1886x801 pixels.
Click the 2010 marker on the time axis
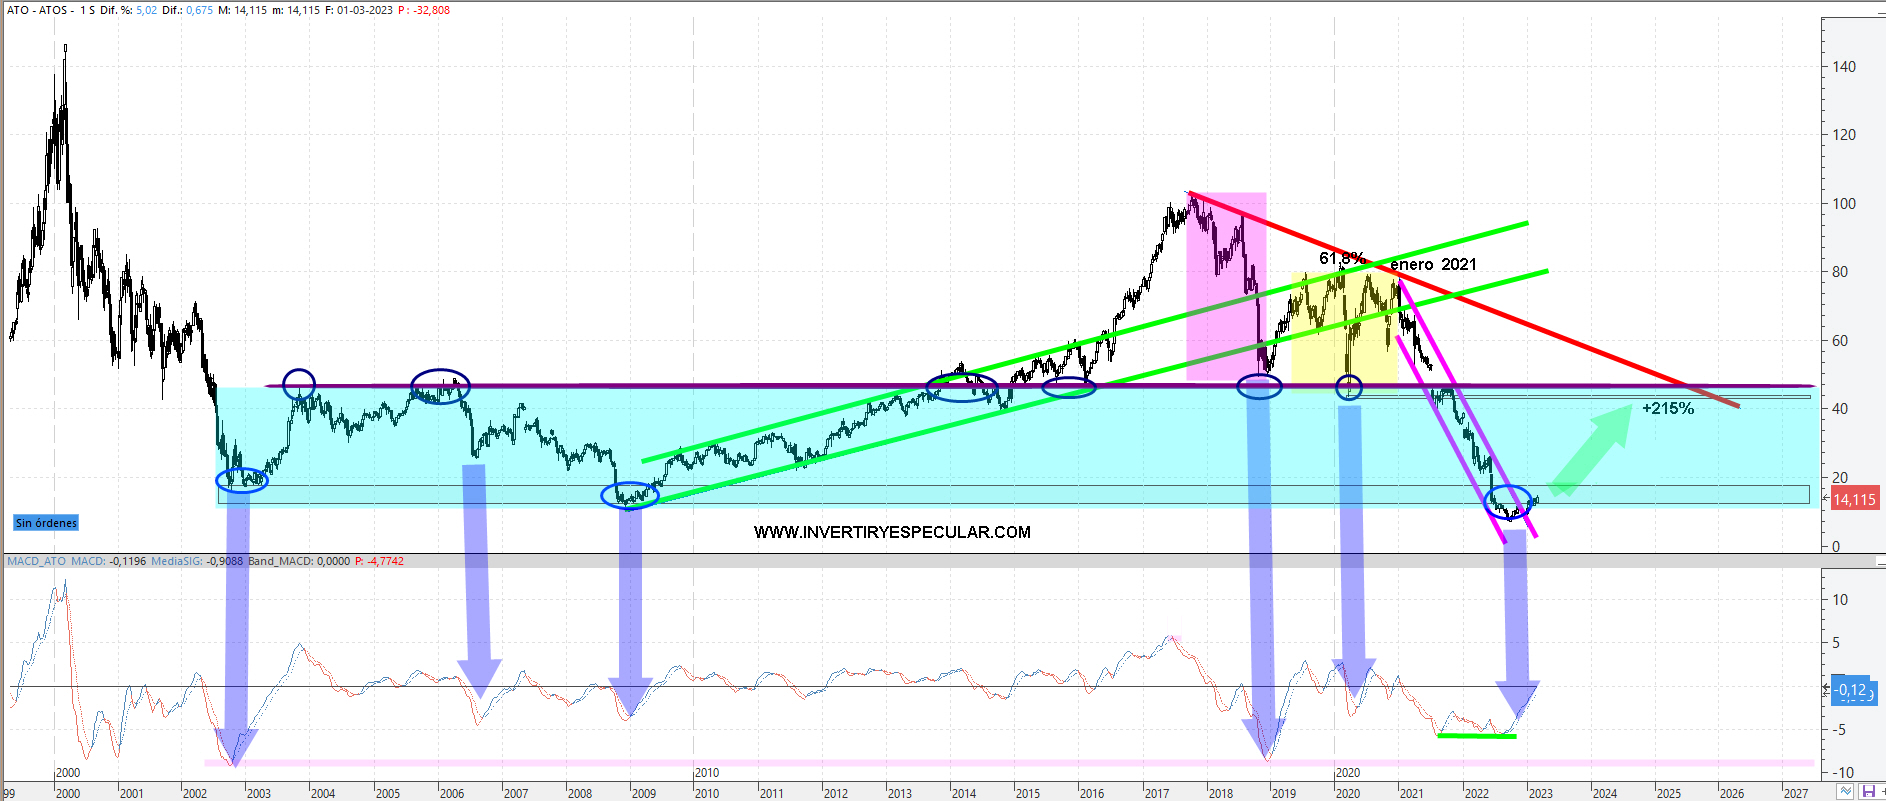tap(707, 773)
